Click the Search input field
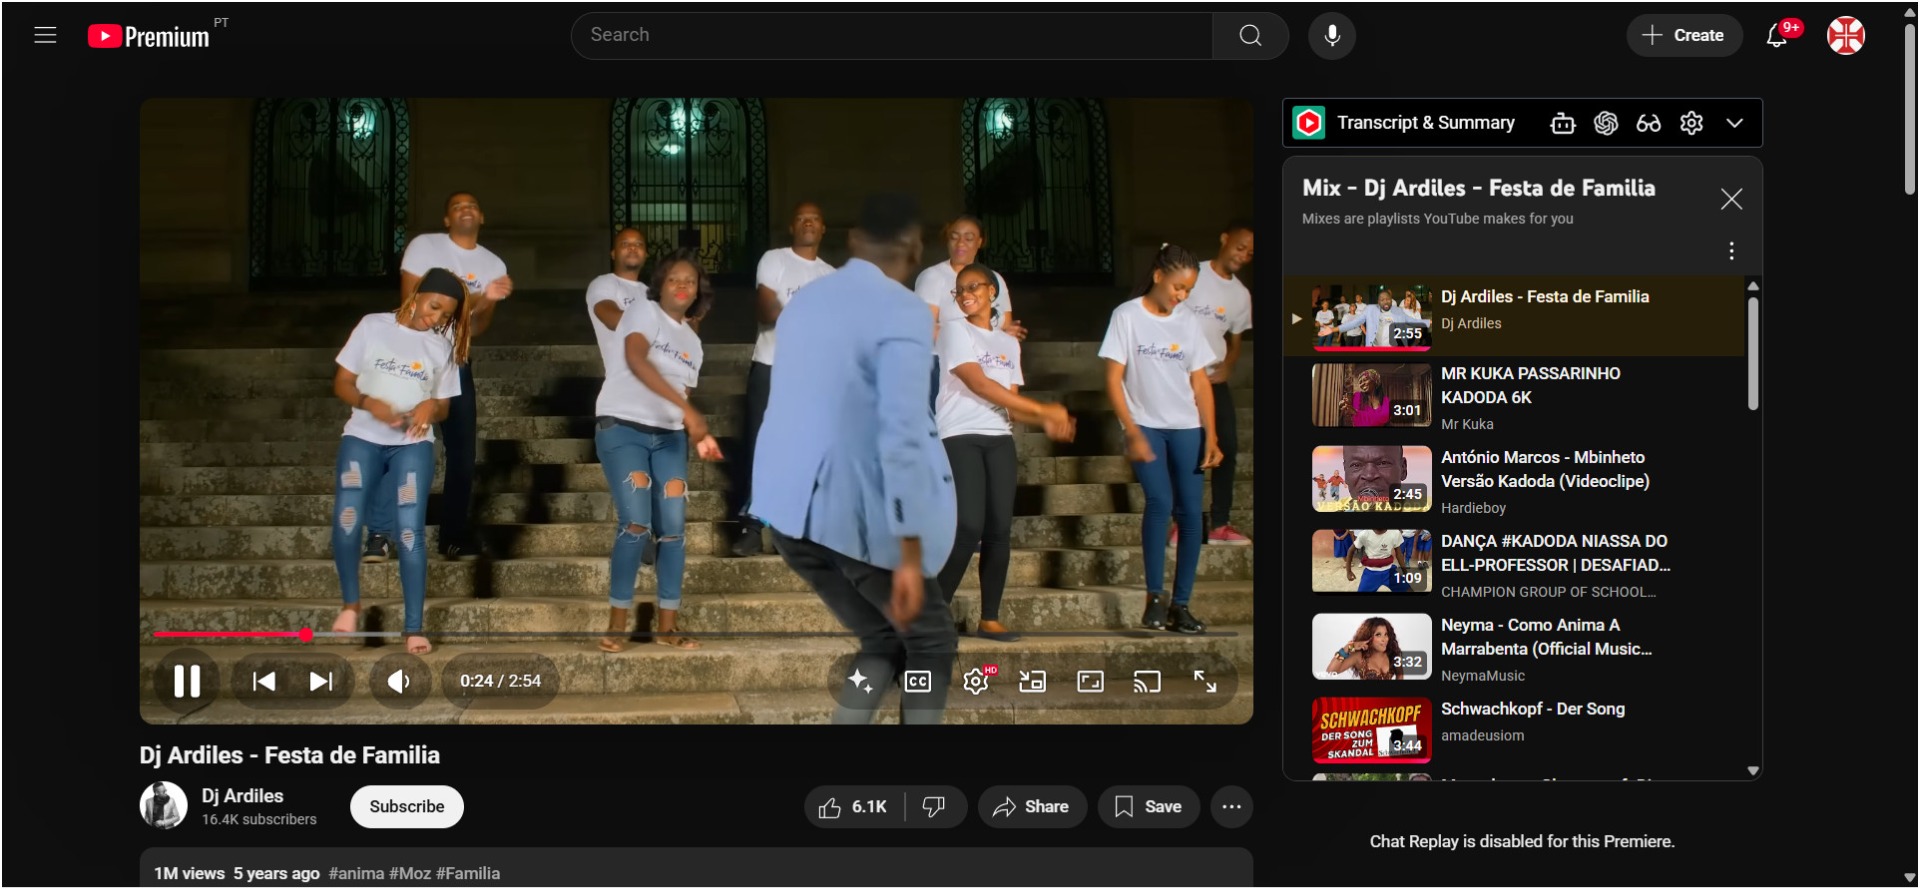 [x=892, y=35]
